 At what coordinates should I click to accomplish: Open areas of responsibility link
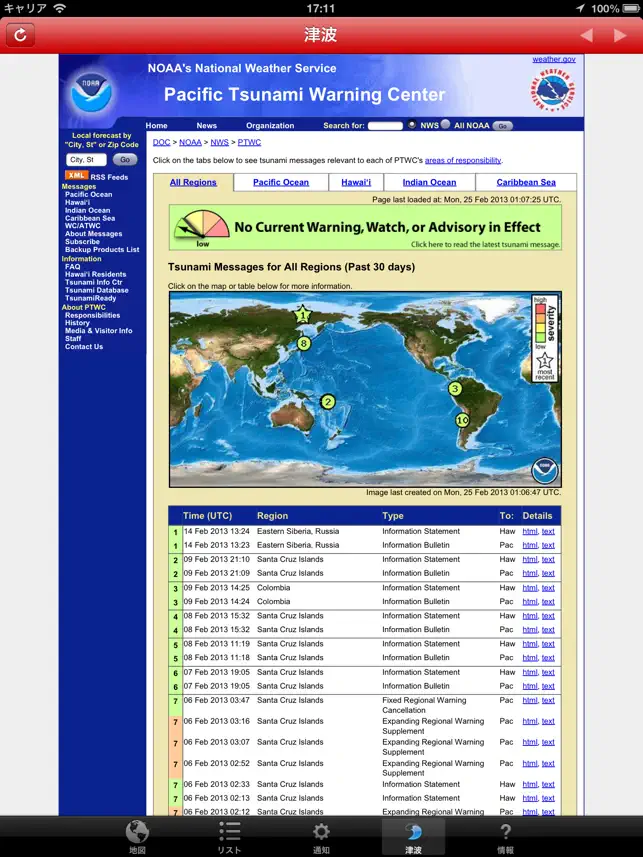pos(463,161)
